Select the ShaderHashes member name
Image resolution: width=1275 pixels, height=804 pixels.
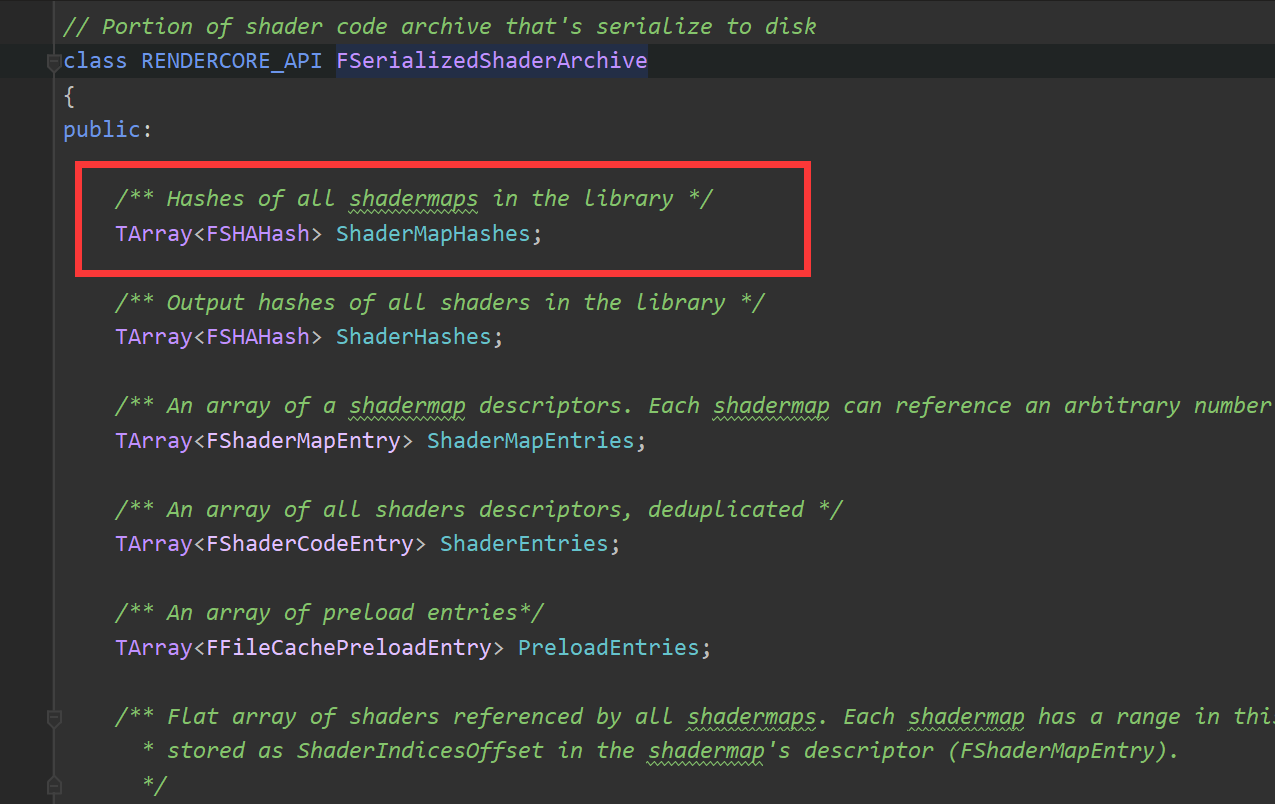[x=413, y=337]
